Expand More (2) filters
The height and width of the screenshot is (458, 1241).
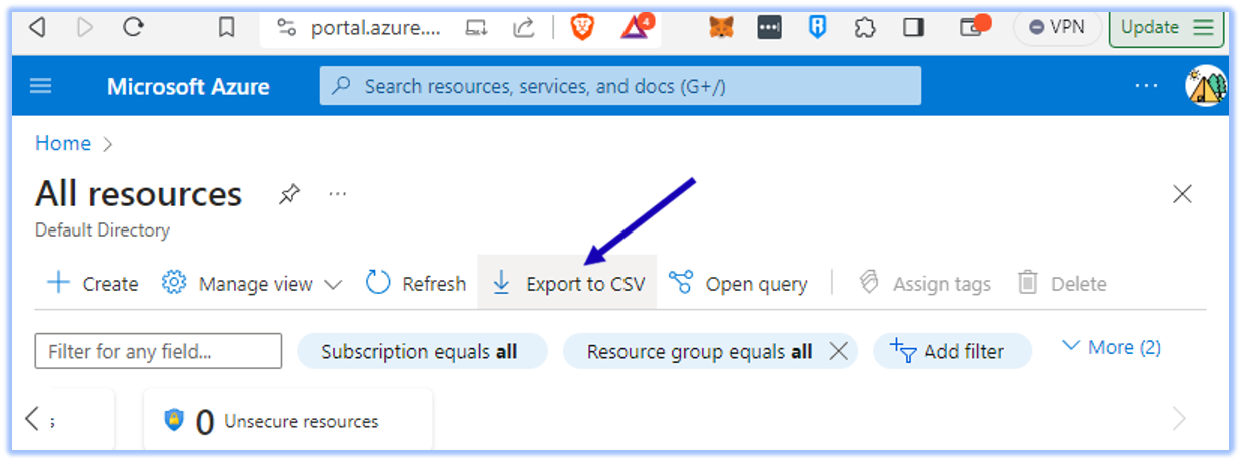1111,347
